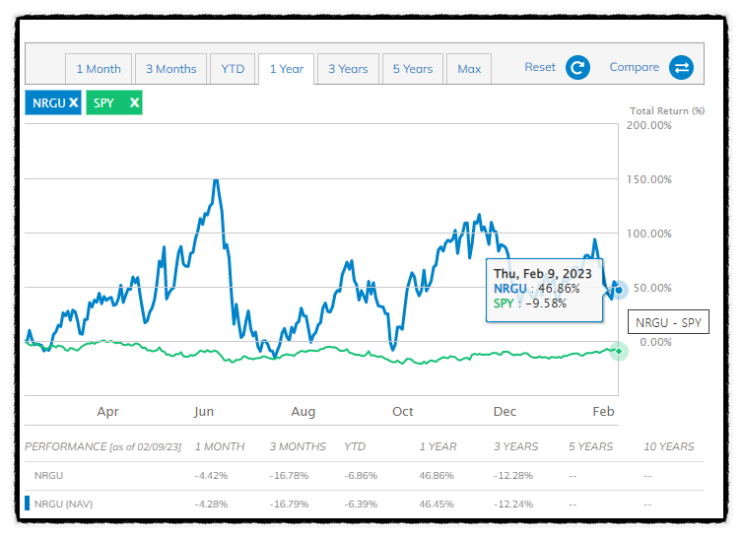
Task: Remove SPY ticker using its X
Action: point(135,102)
